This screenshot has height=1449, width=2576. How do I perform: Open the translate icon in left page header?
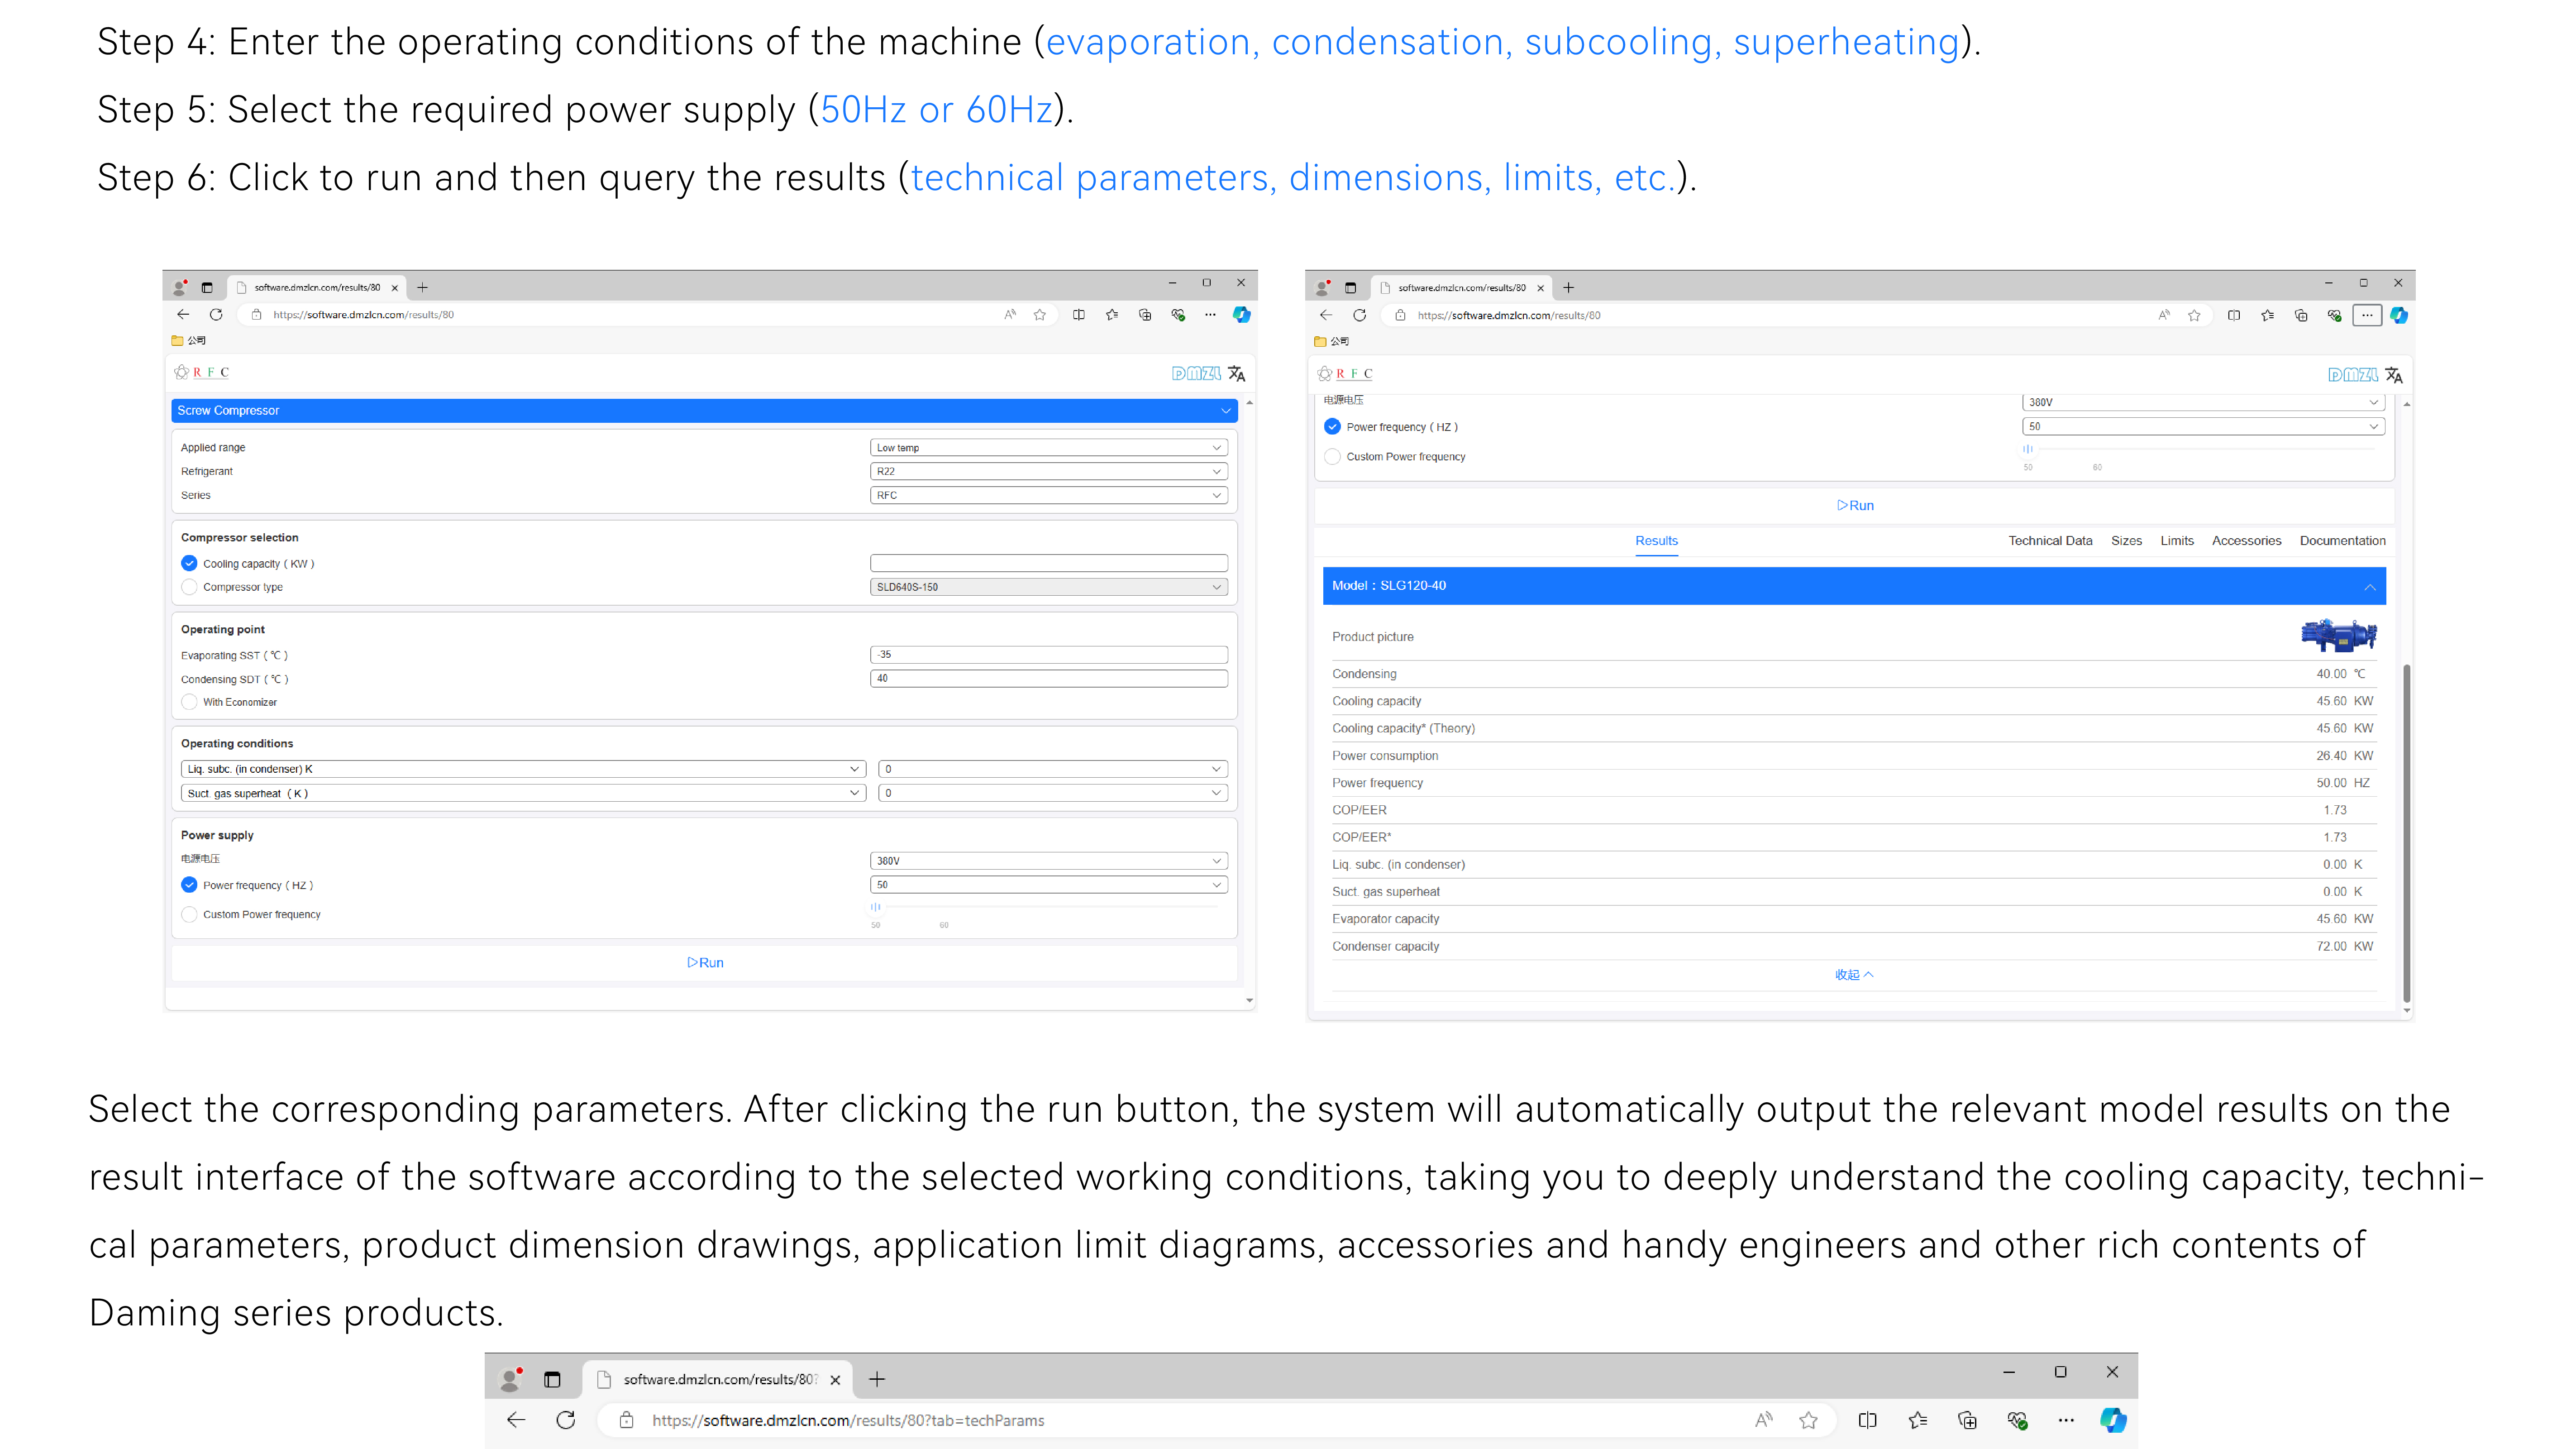click(1237, 373)
